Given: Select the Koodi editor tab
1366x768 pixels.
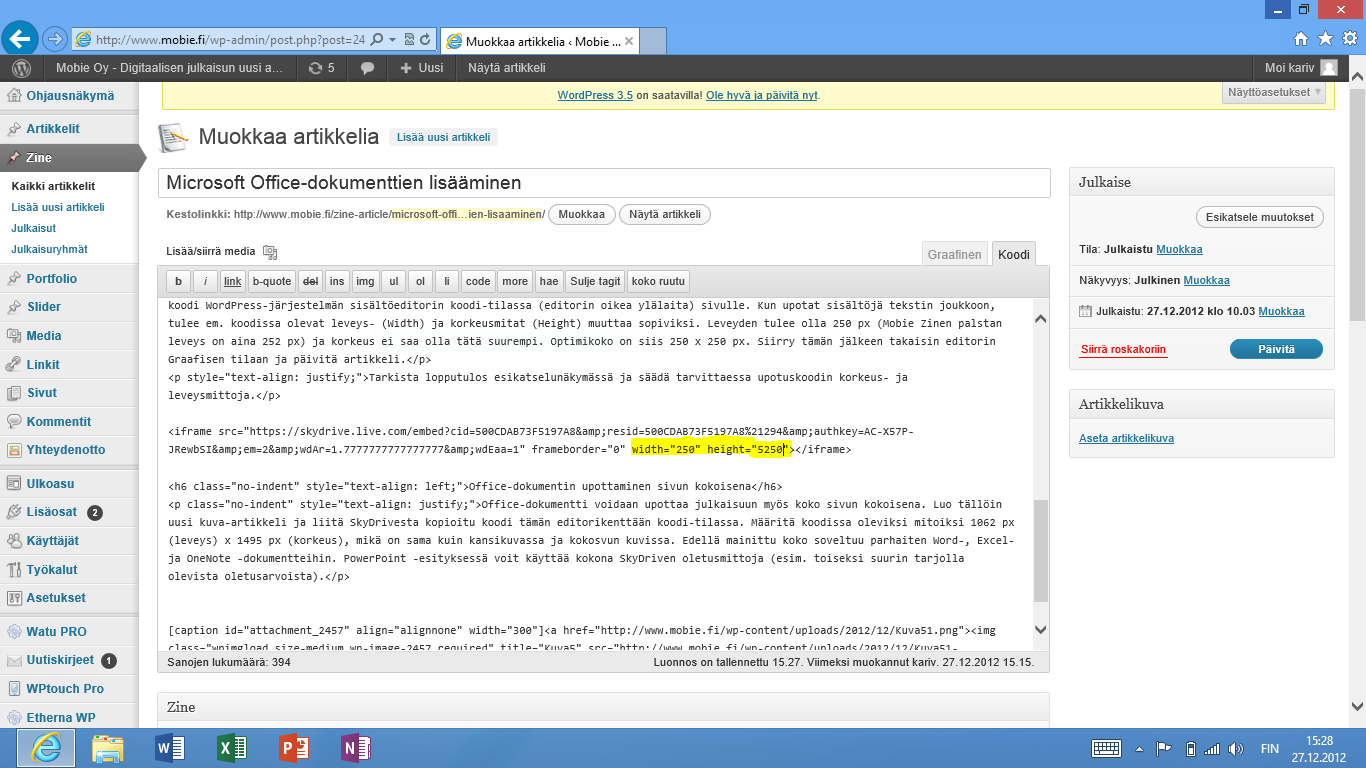Looking at the screenshot, I should pos(1013,255).
